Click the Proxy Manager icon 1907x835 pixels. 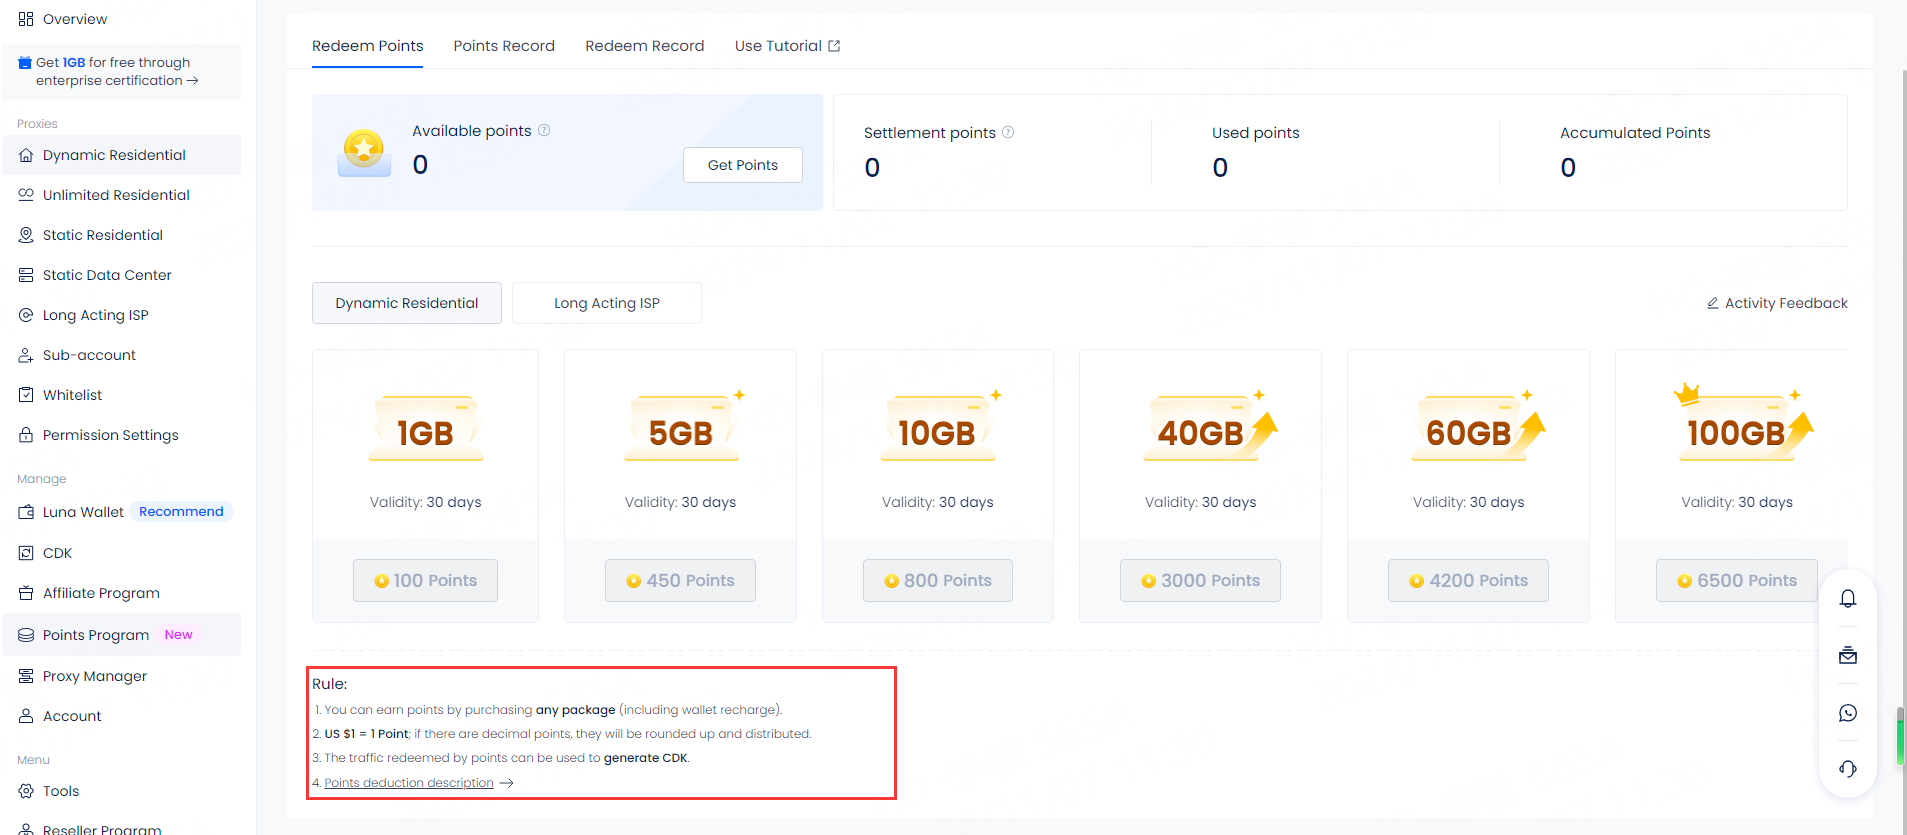click(x=26, y=676)
